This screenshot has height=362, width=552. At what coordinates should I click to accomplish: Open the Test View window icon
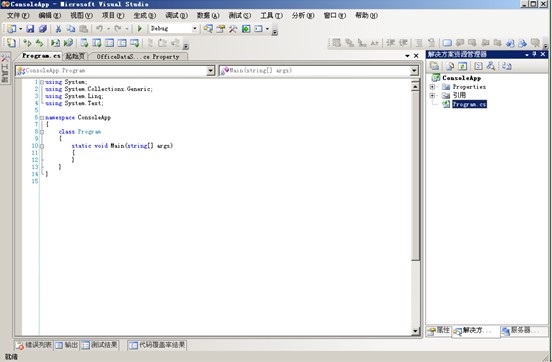pos(84,43)
